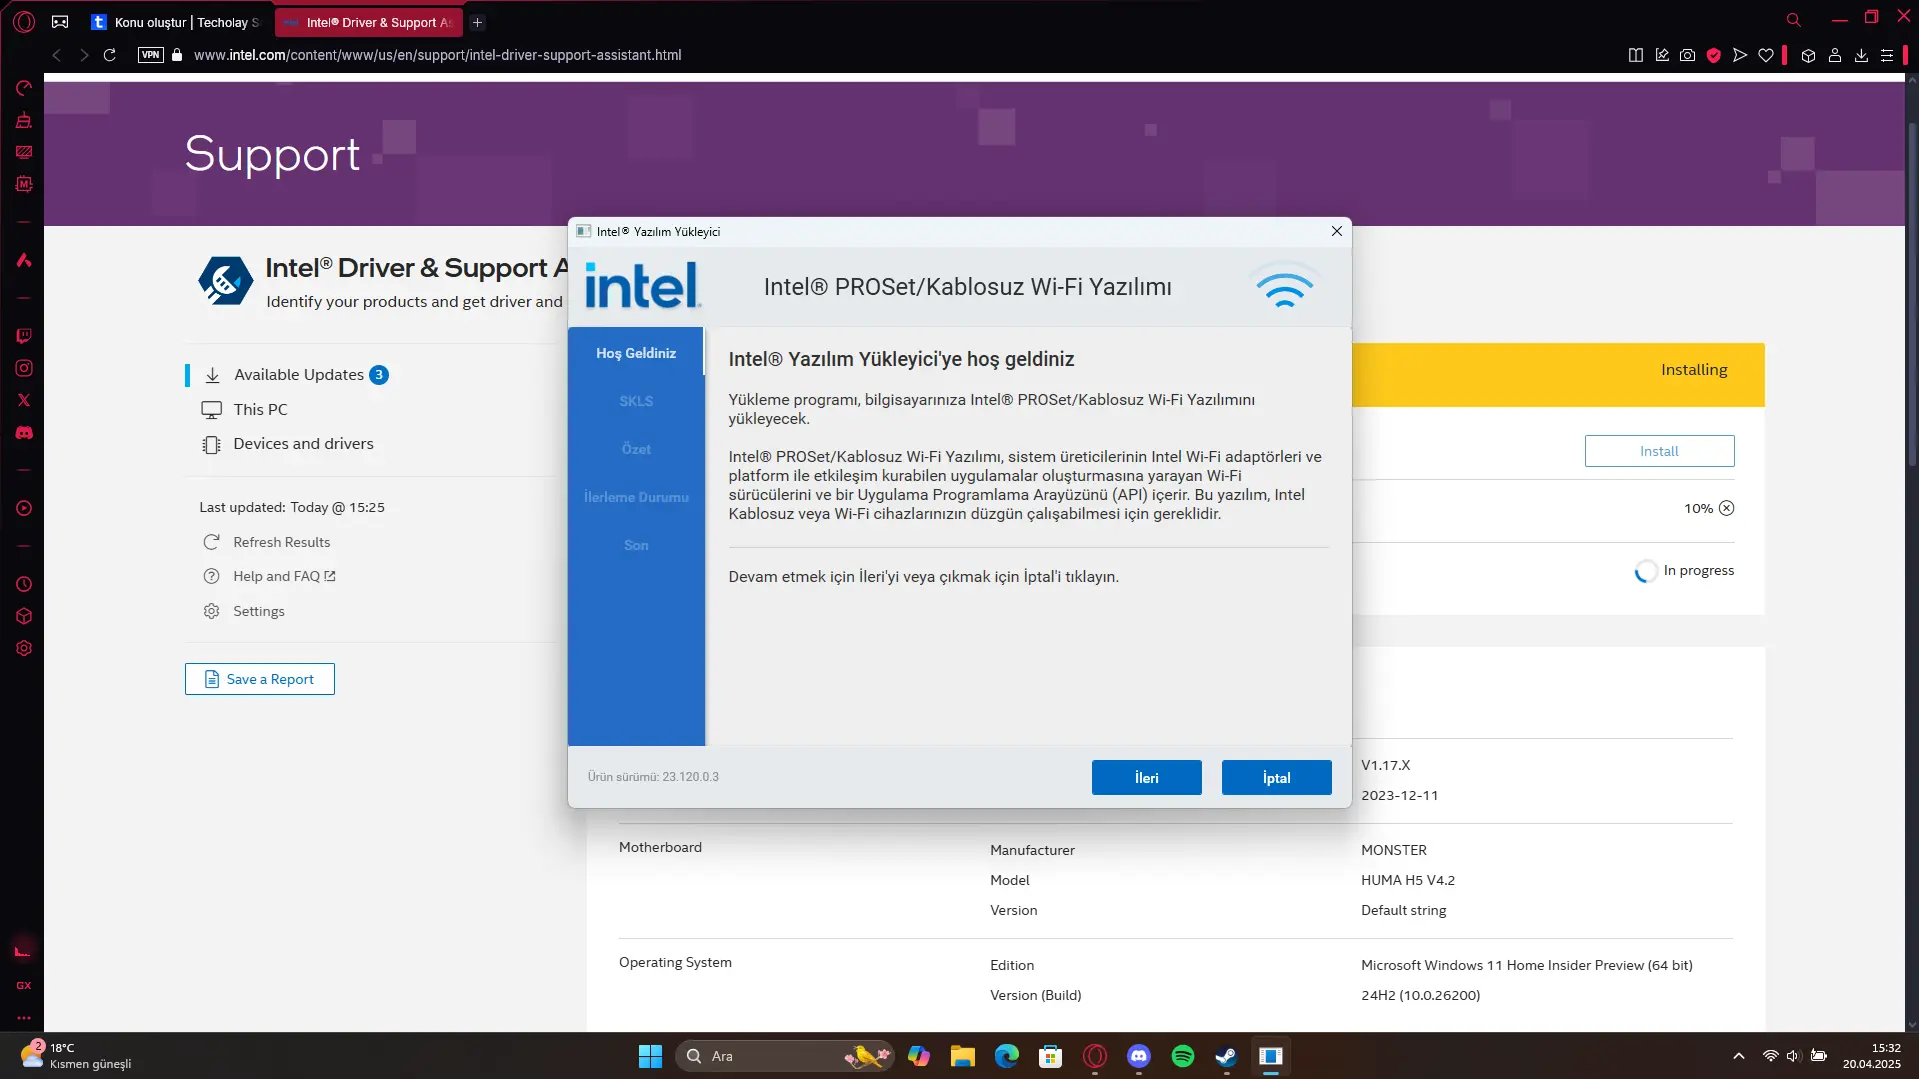Click İleri to continue installation
1919x1079 pixels.
click(x=1146, y=778)
